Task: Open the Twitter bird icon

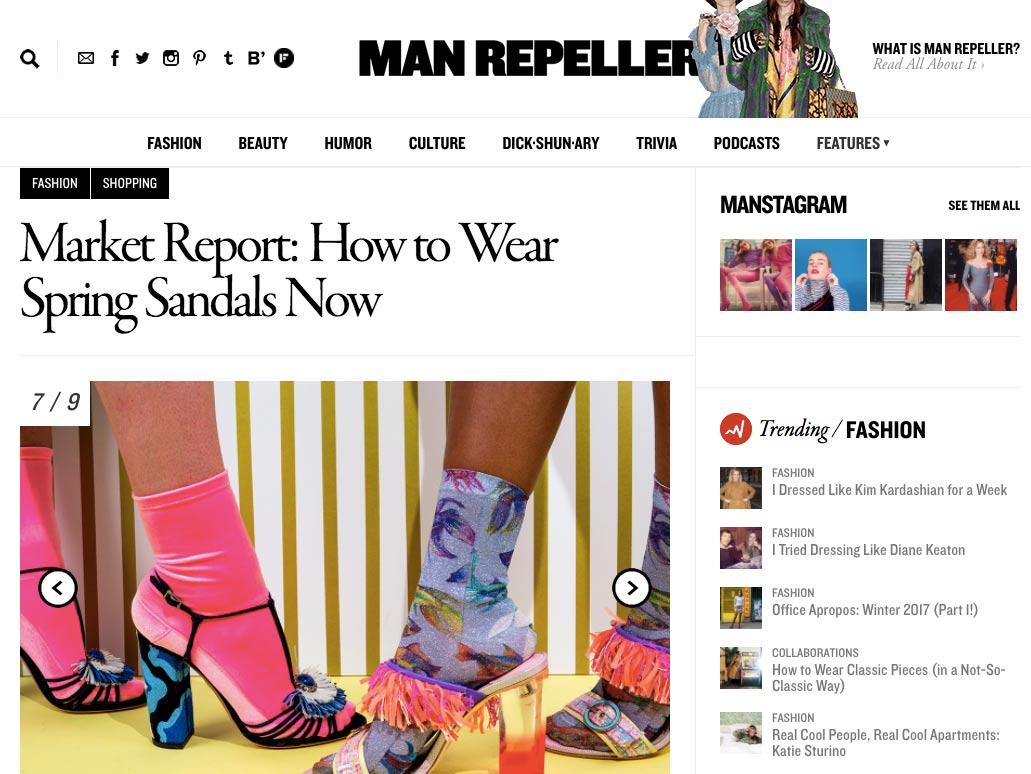Action: coord(142,58)
